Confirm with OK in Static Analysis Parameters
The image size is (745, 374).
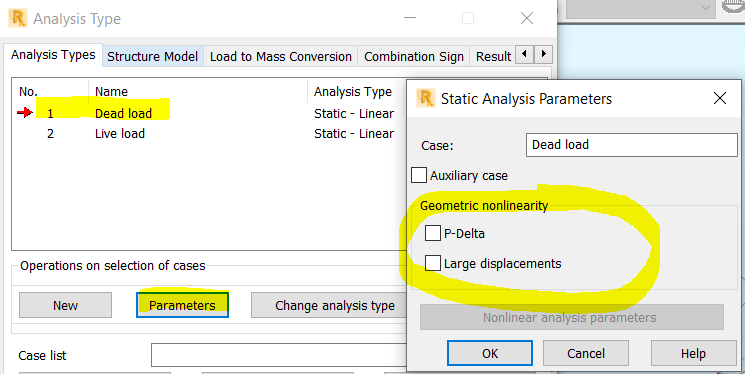click(x=490, y=353)
